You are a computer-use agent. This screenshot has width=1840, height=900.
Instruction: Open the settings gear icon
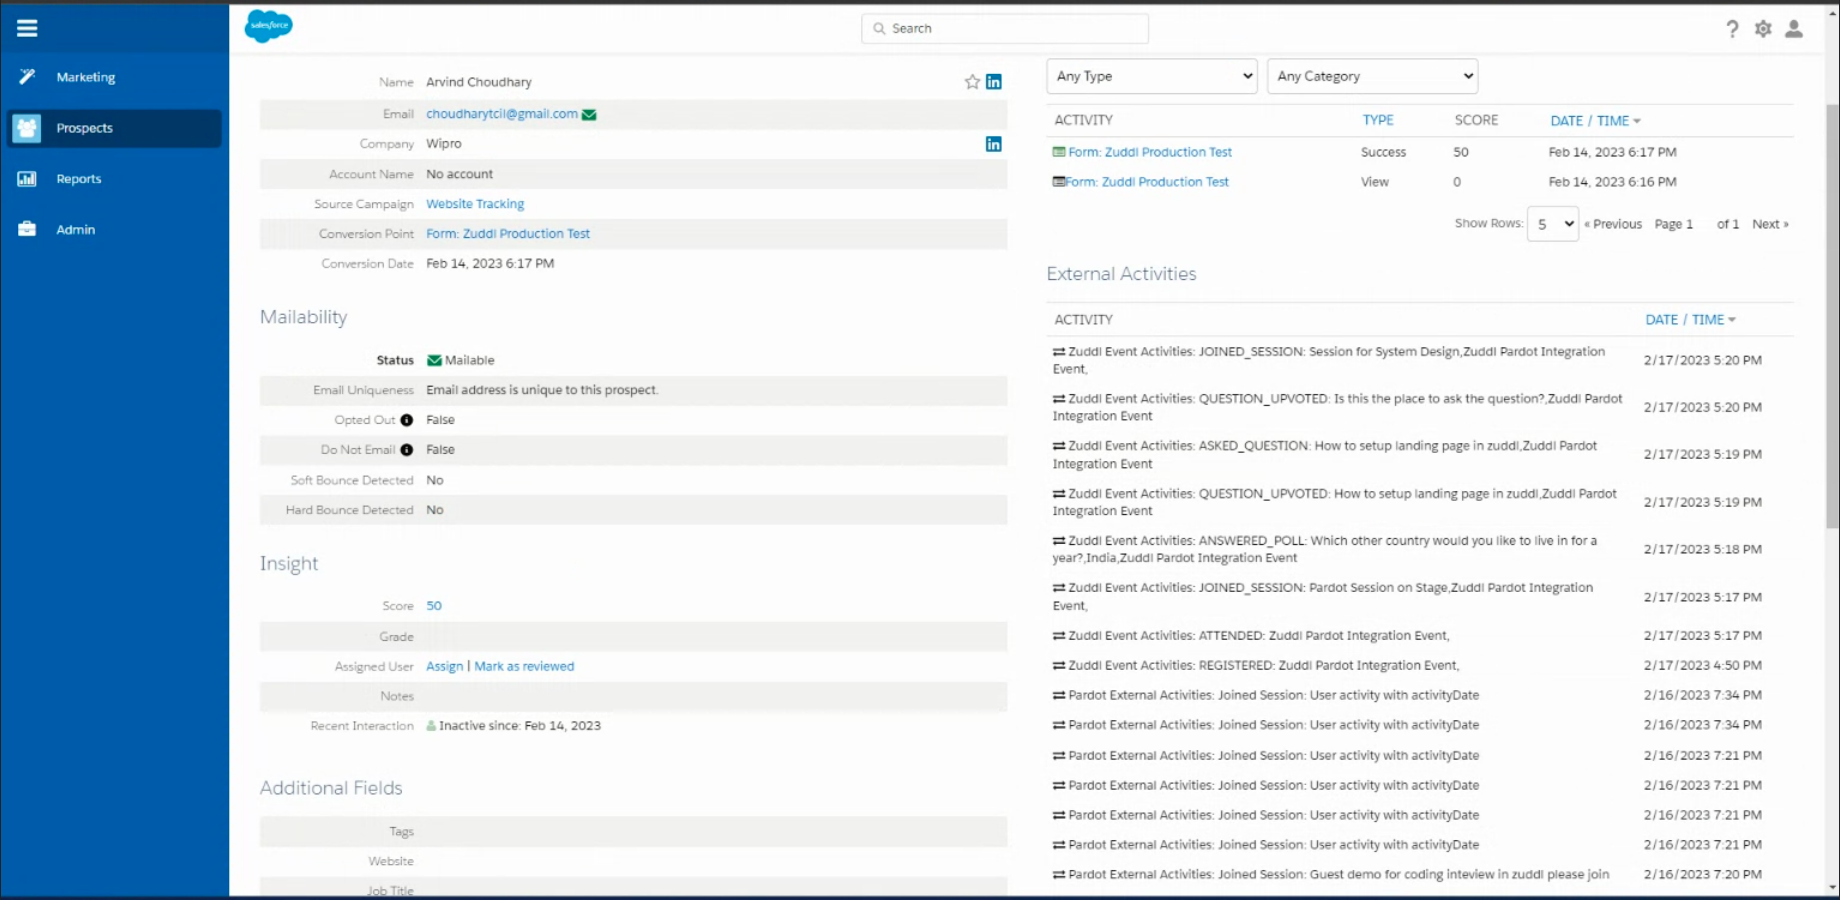[1763, 29]
